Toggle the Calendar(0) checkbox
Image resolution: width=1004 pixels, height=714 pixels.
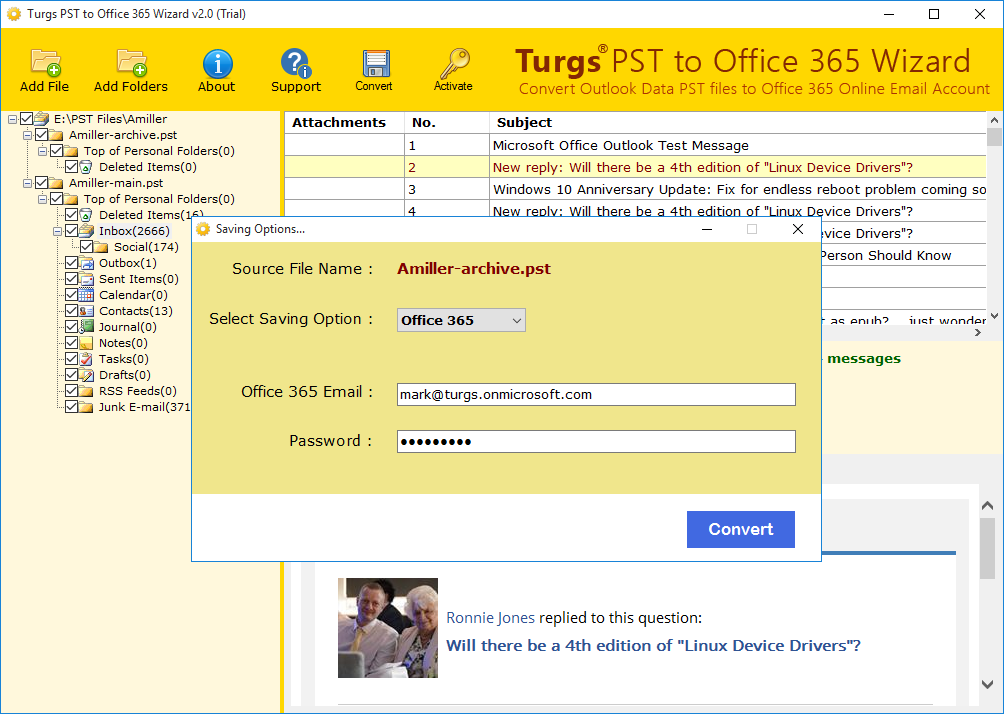point(72,295)
